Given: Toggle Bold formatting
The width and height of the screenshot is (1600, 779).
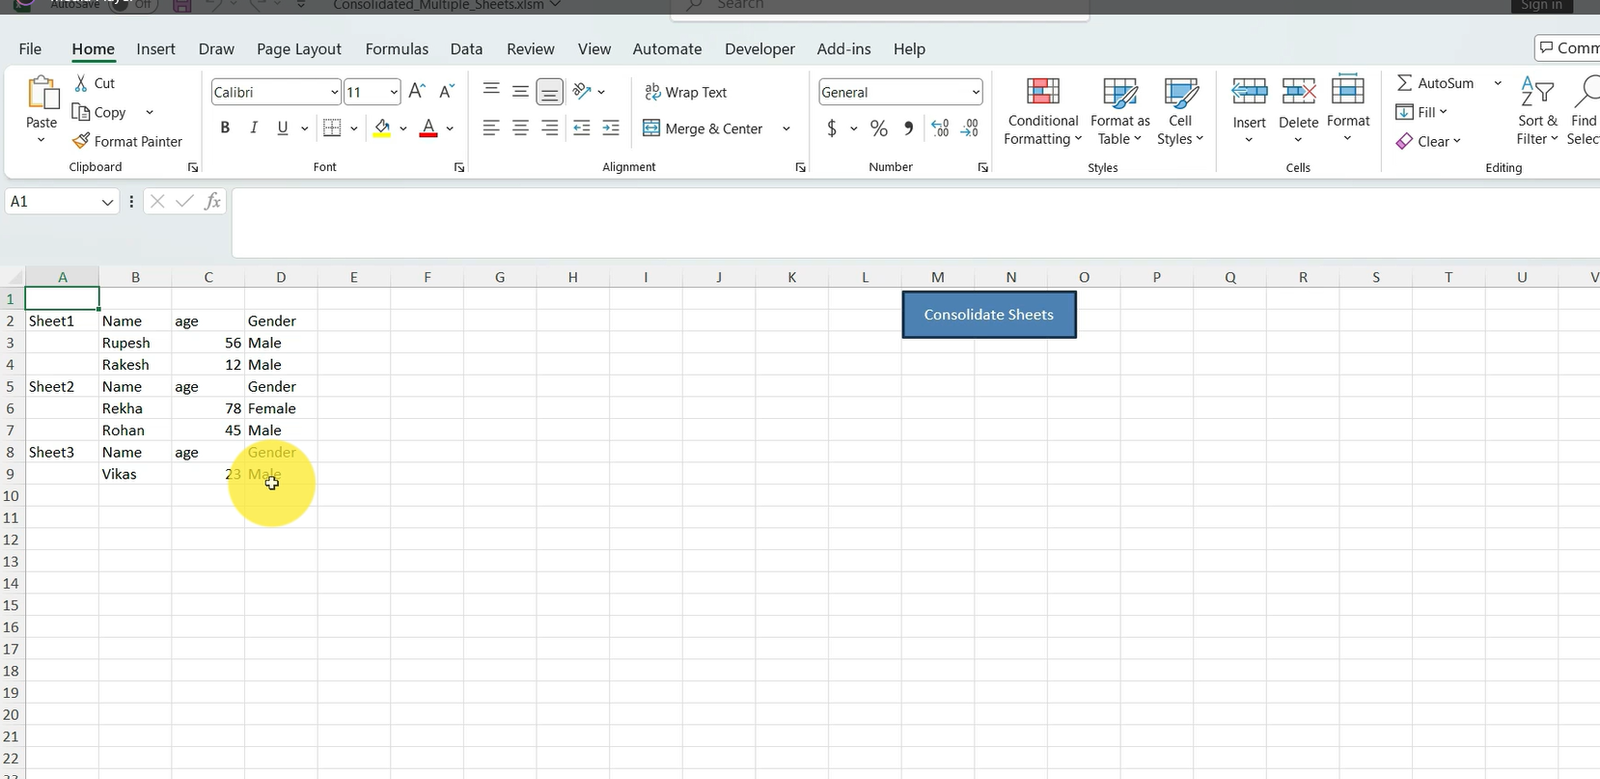Looking at the screenshot, I should click(225, 128).
